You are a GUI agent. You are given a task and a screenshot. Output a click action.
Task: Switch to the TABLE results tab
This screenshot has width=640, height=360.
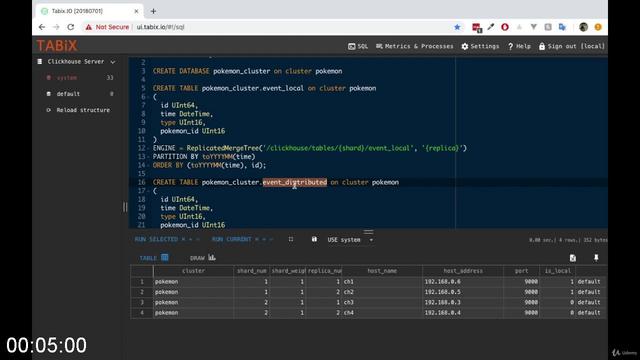coord(154,258)
